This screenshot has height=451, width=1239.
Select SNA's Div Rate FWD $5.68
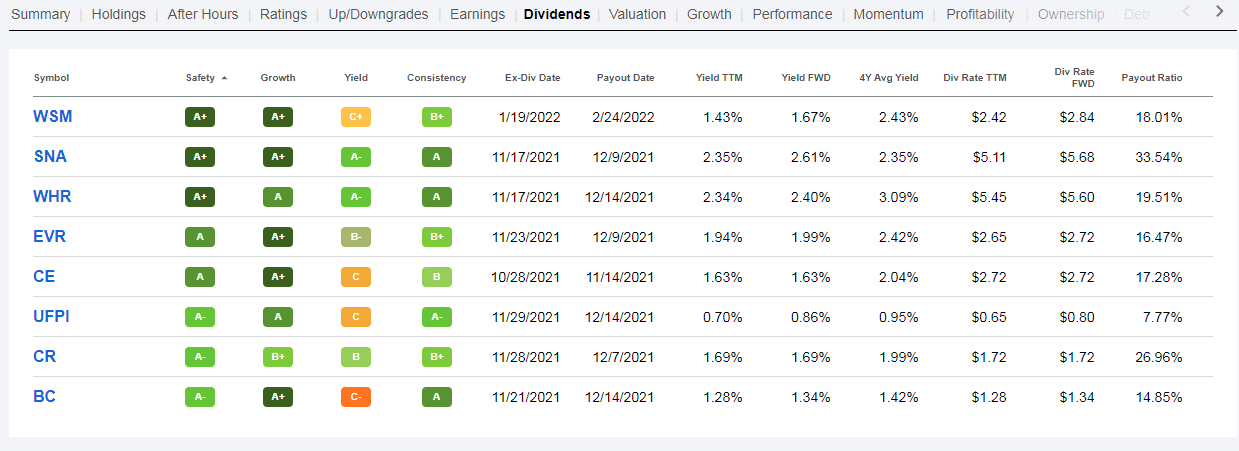coord(1077,157)
